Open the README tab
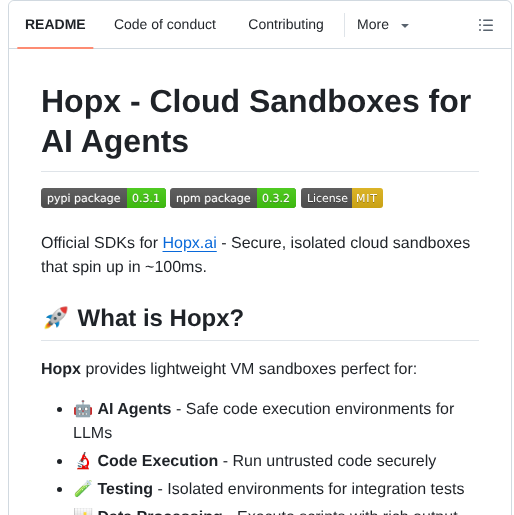514x515 pixels. [55, 25]
